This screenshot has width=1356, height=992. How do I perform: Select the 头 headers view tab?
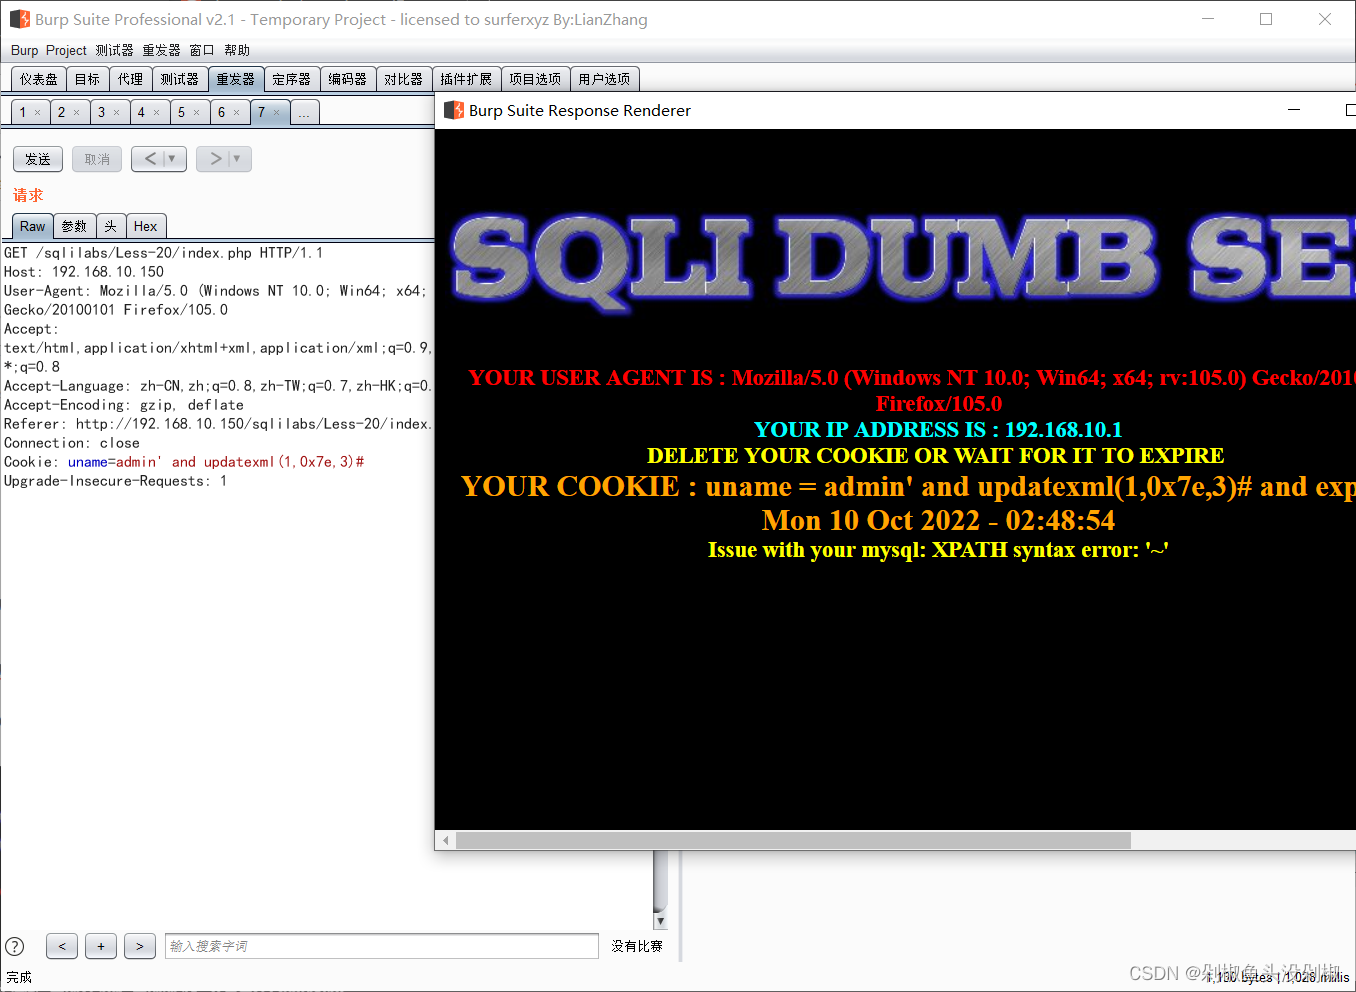click(x=111, y=226)
